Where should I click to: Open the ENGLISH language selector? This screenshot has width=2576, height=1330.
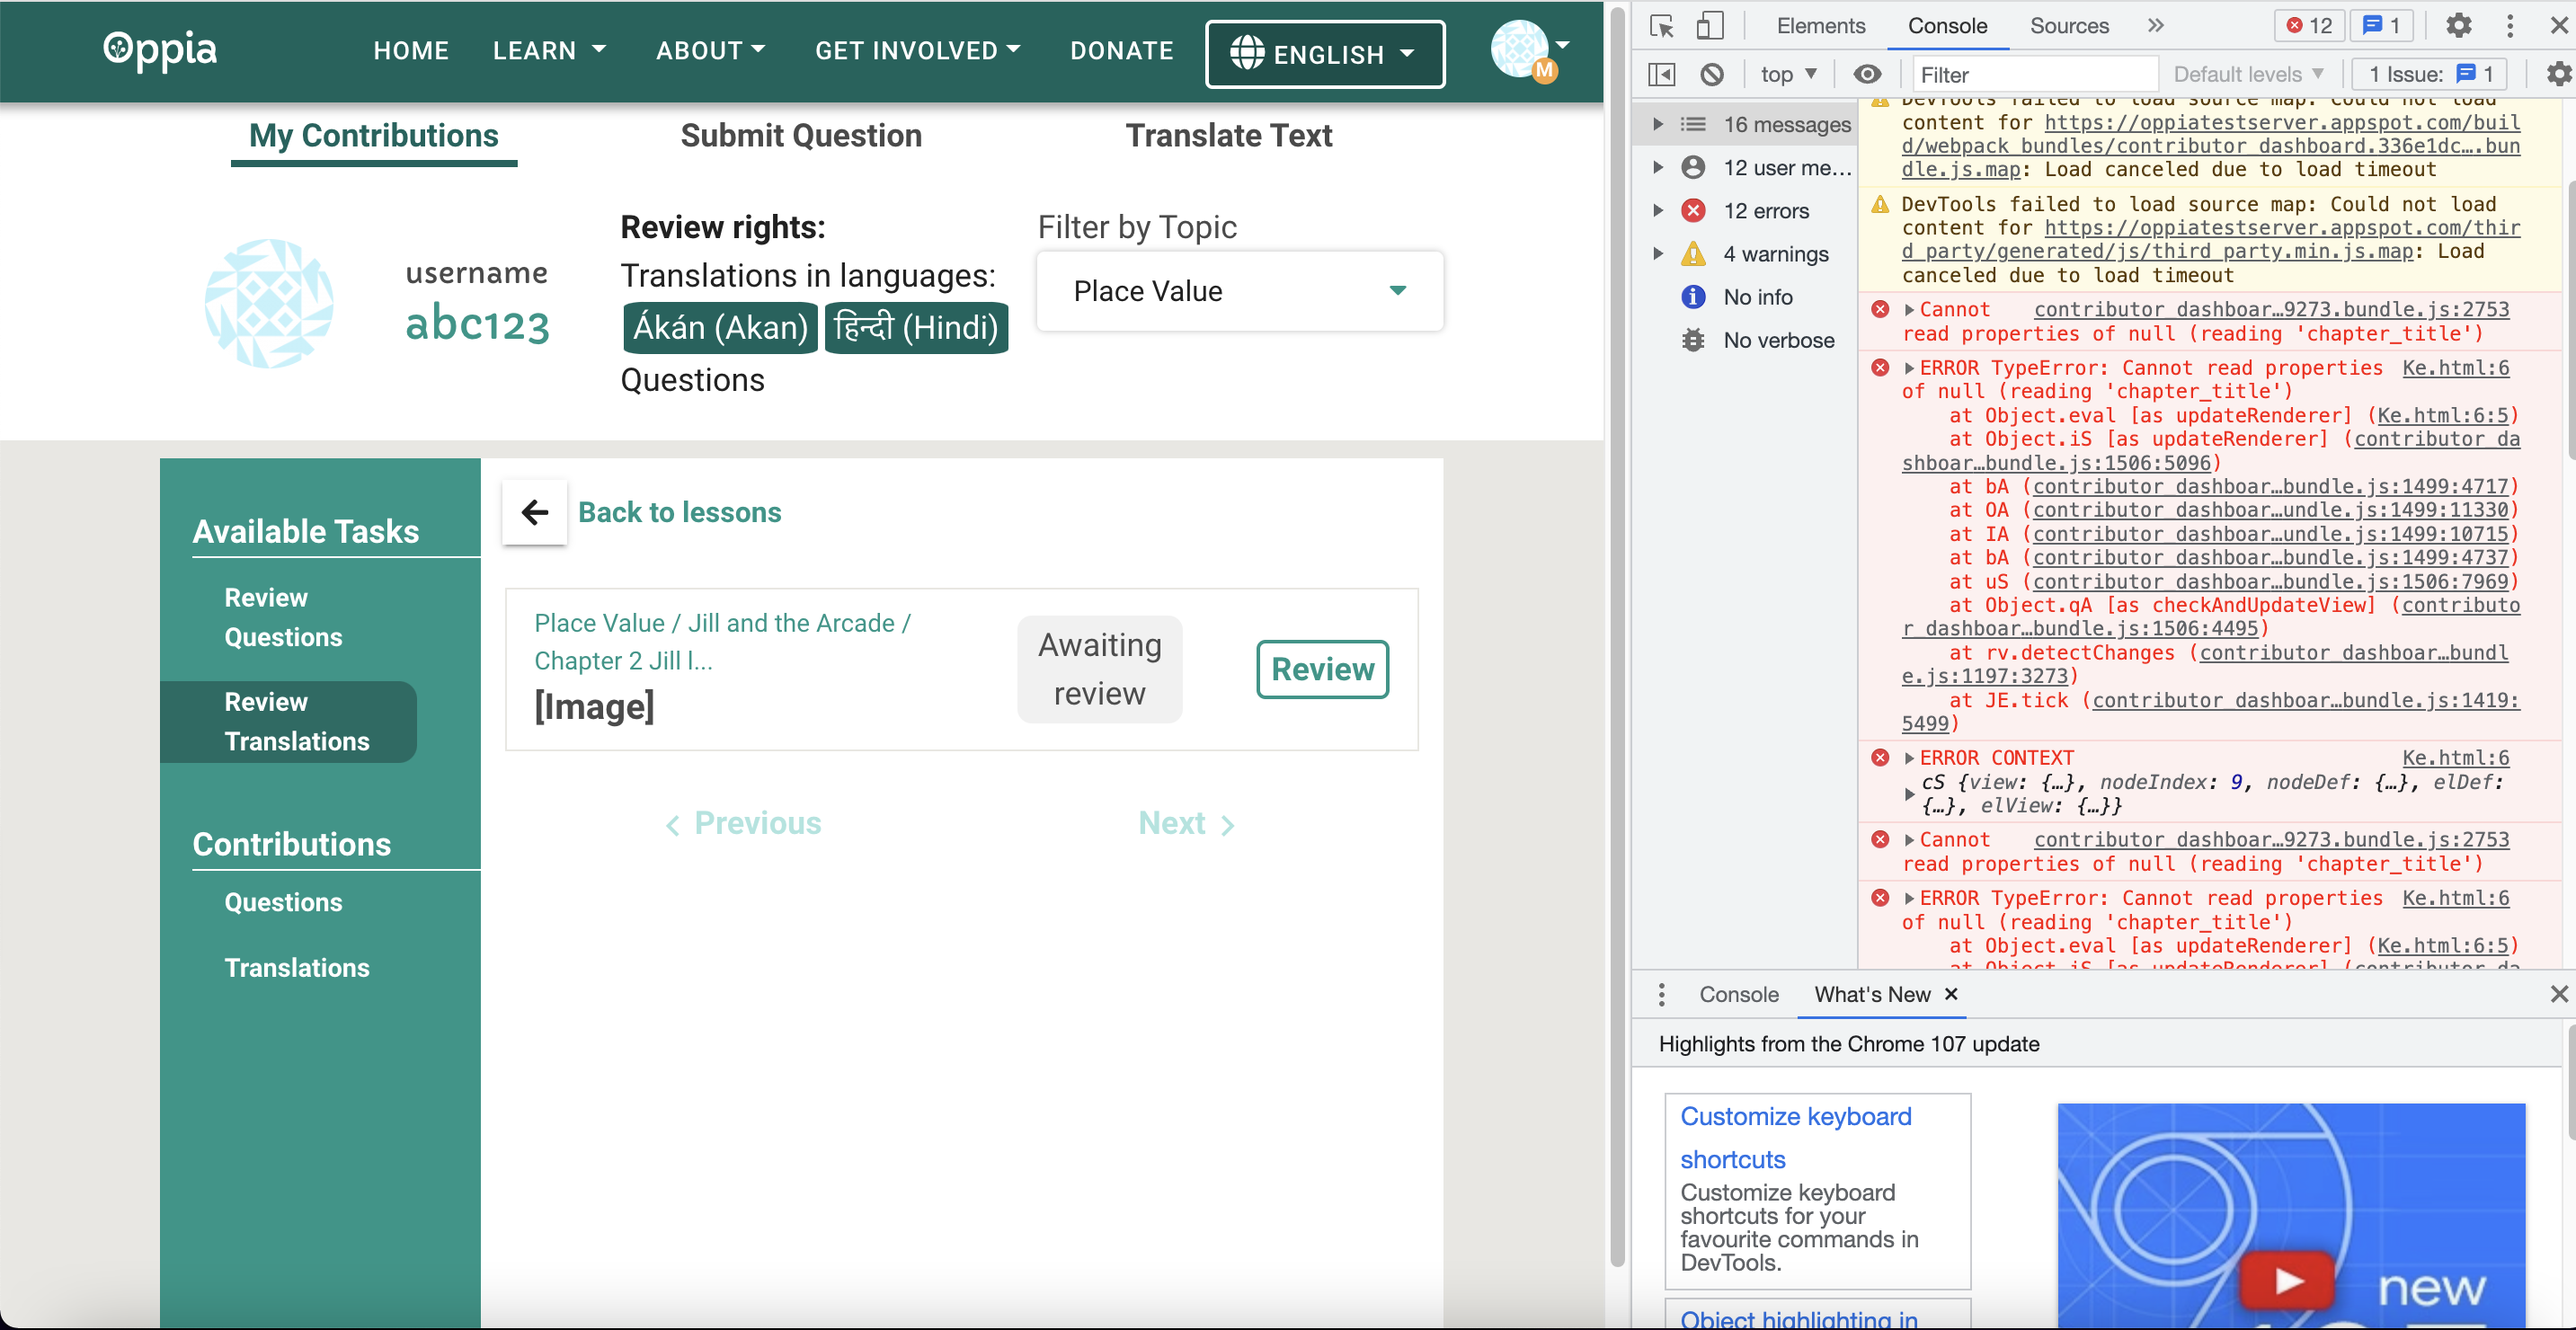(1324, 53)
